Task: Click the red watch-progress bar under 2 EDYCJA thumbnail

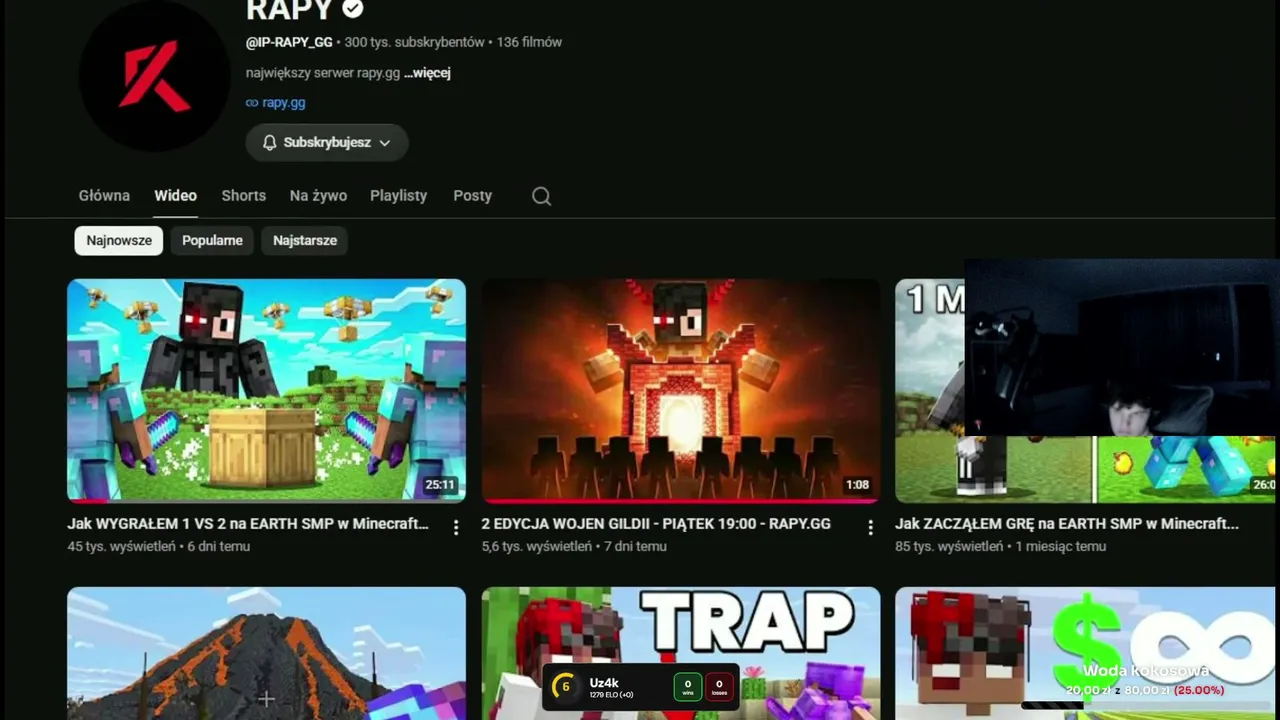Action: click(681, 500)
